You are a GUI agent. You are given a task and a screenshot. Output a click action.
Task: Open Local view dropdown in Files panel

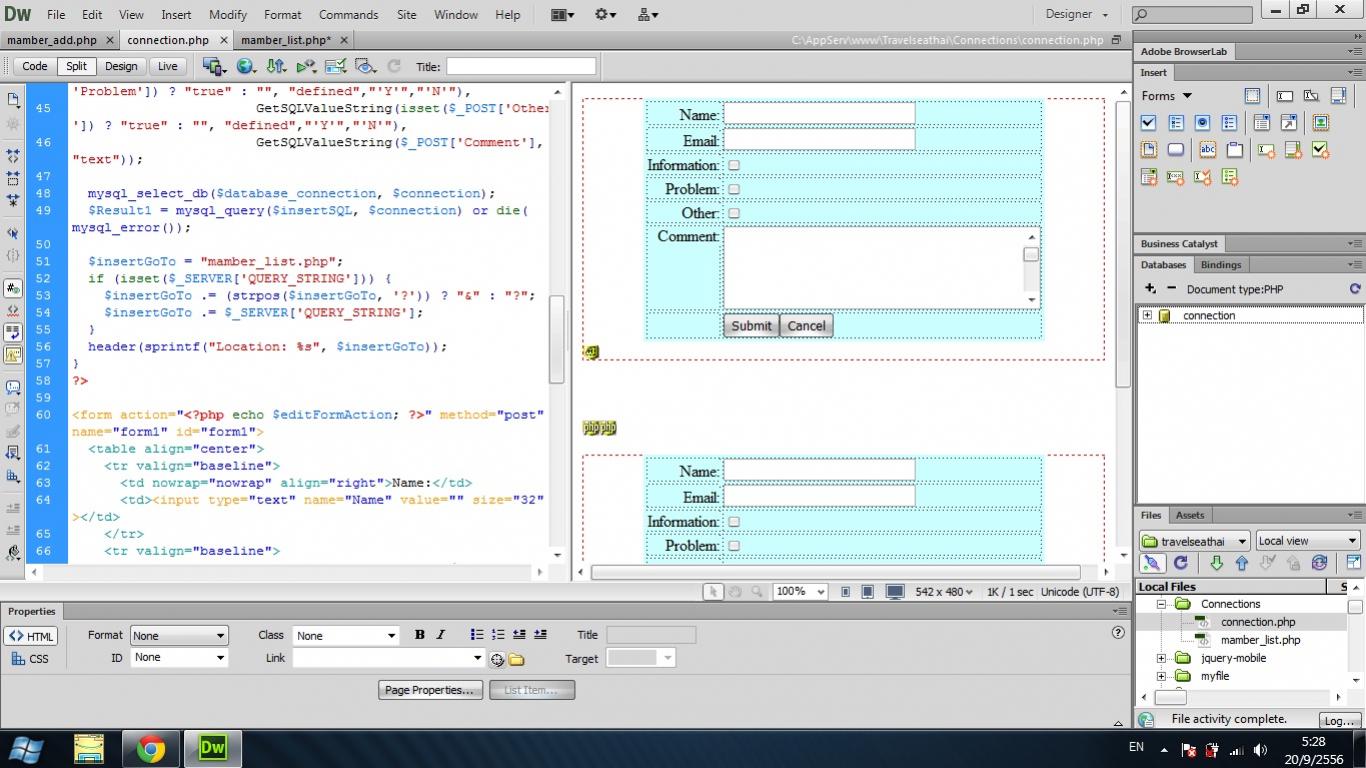point(1308,541)
